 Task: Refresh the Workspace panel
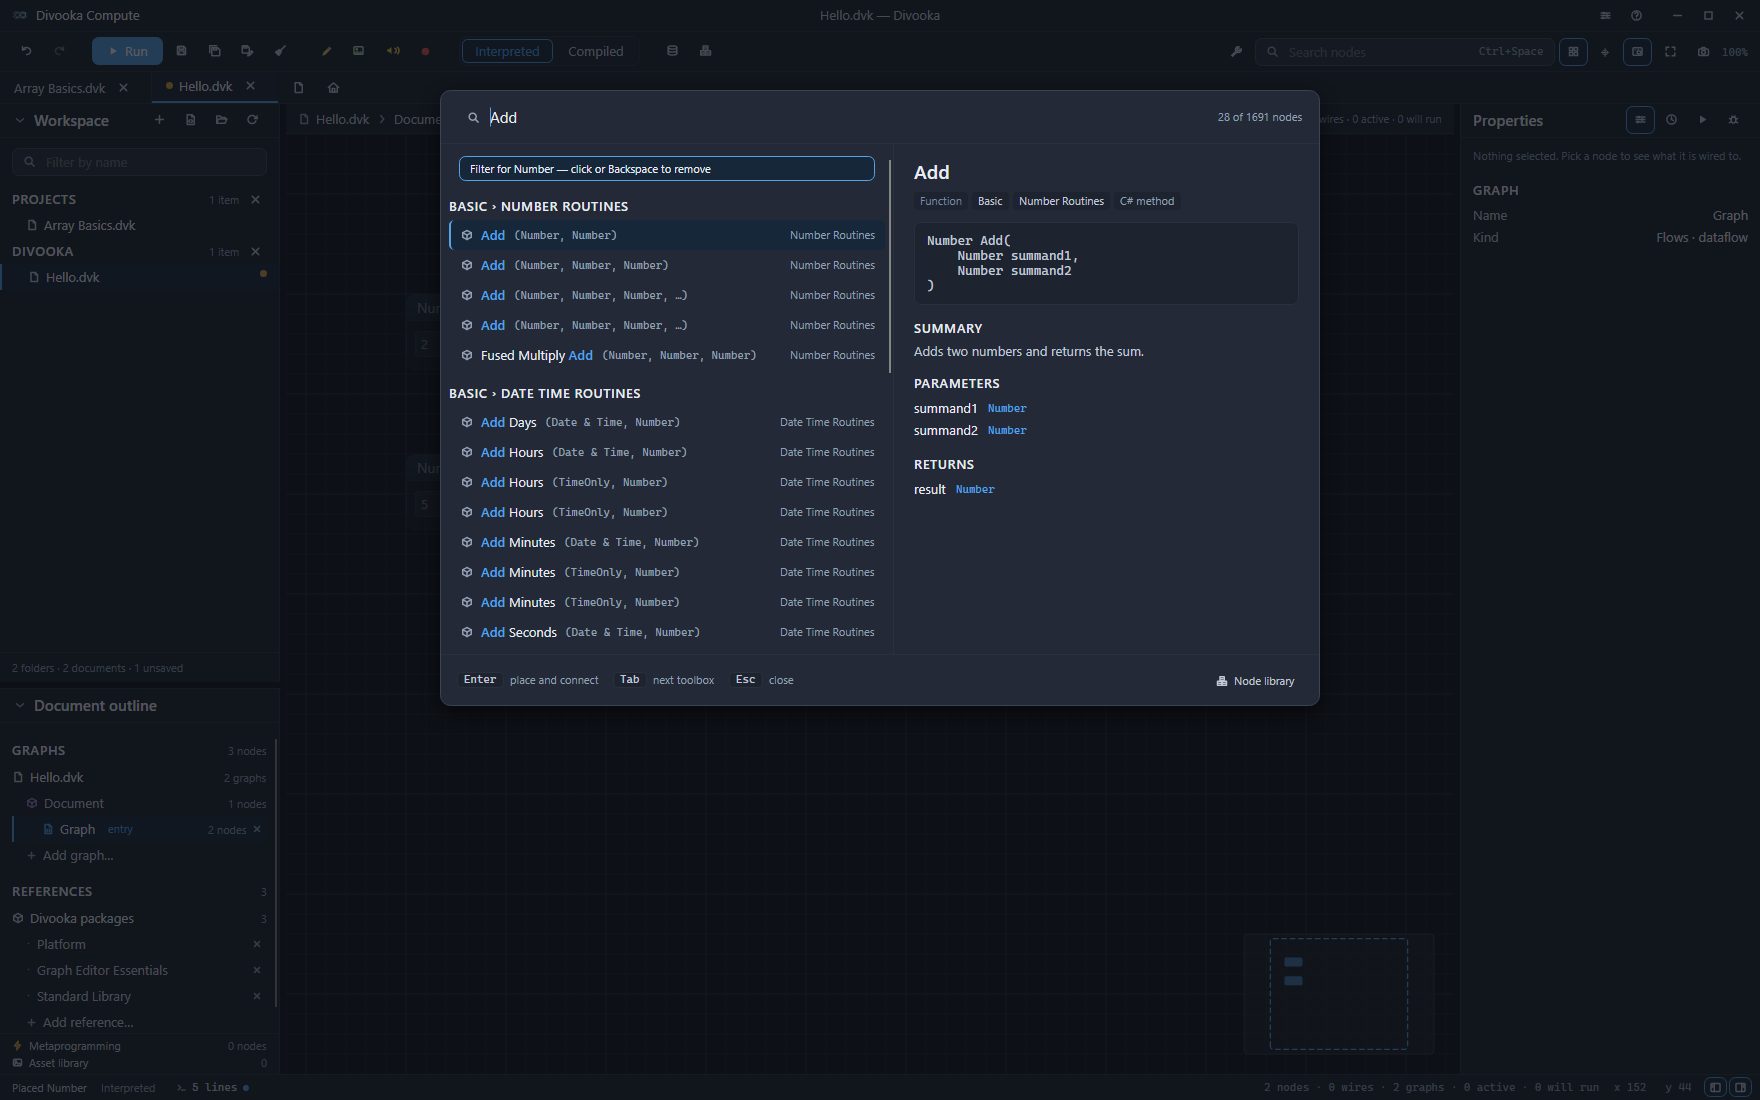(252, 120)
